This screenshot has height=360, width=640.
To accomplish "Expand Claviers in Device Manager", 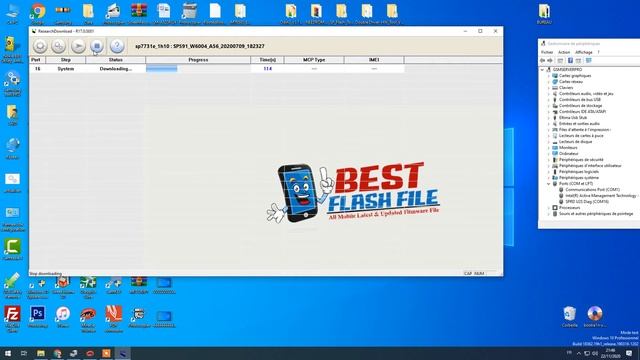I will coord(549,88).
